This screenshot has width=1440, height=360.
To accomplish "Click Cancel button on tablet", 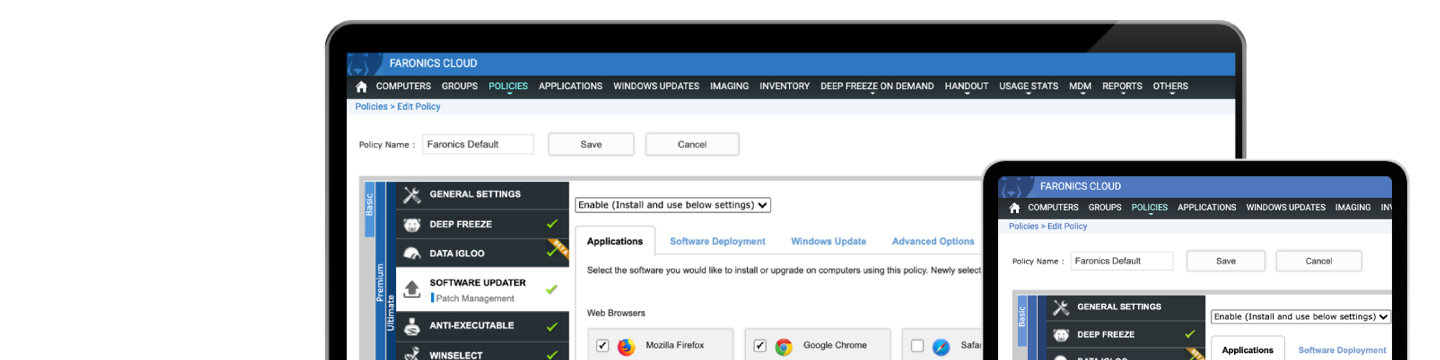I will click(1319, 261).
